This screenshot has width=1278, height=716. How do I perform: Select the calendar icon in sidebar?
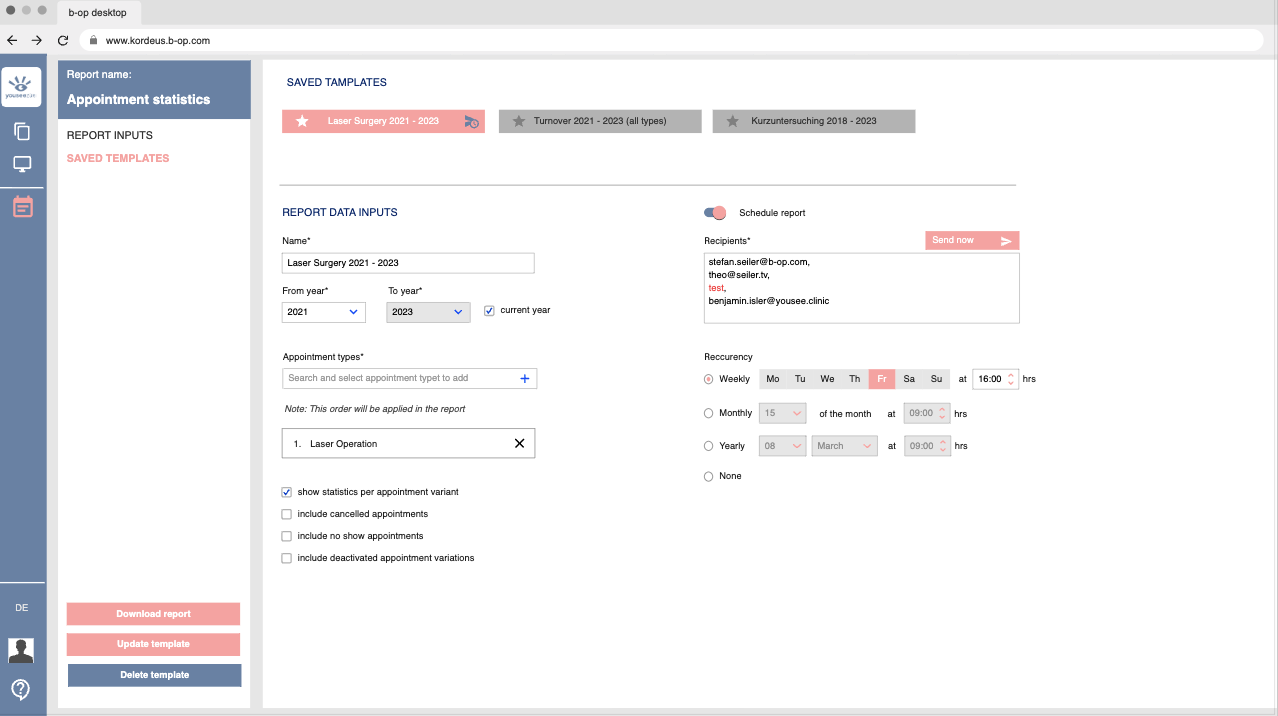(x=22, y=207)
